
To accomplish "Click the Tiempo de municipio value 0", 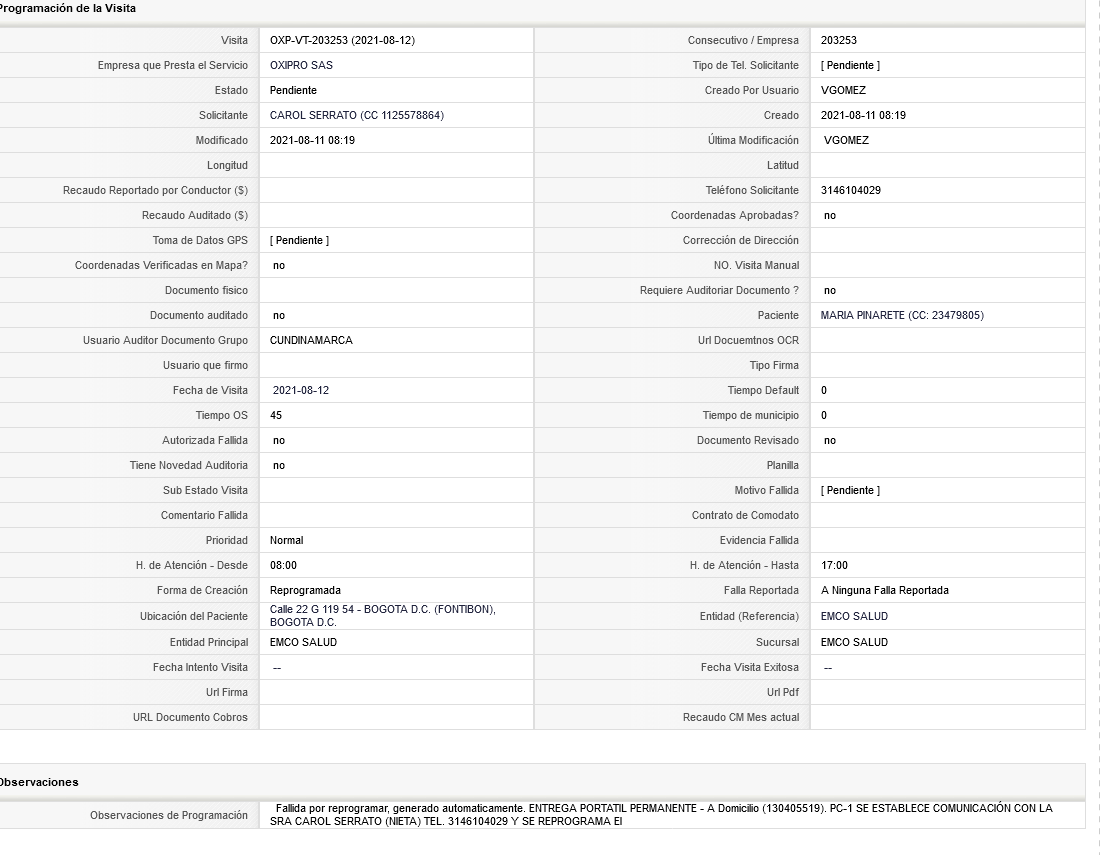I will [824, 415].
